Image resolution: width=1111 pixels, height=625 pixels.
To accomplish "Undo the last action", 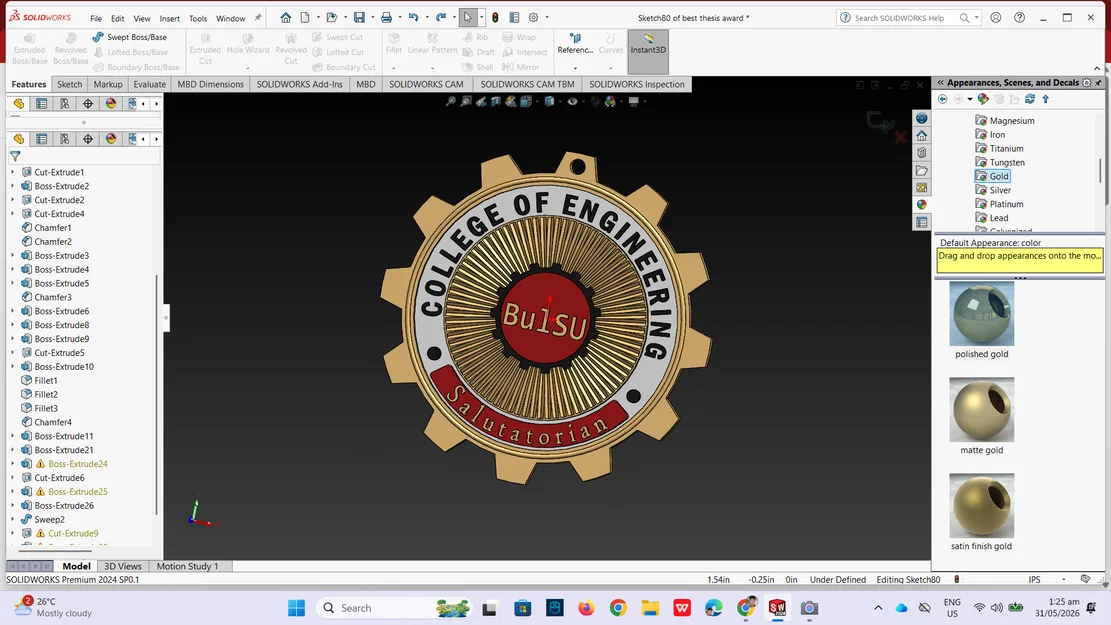I will tap(413, 18).
